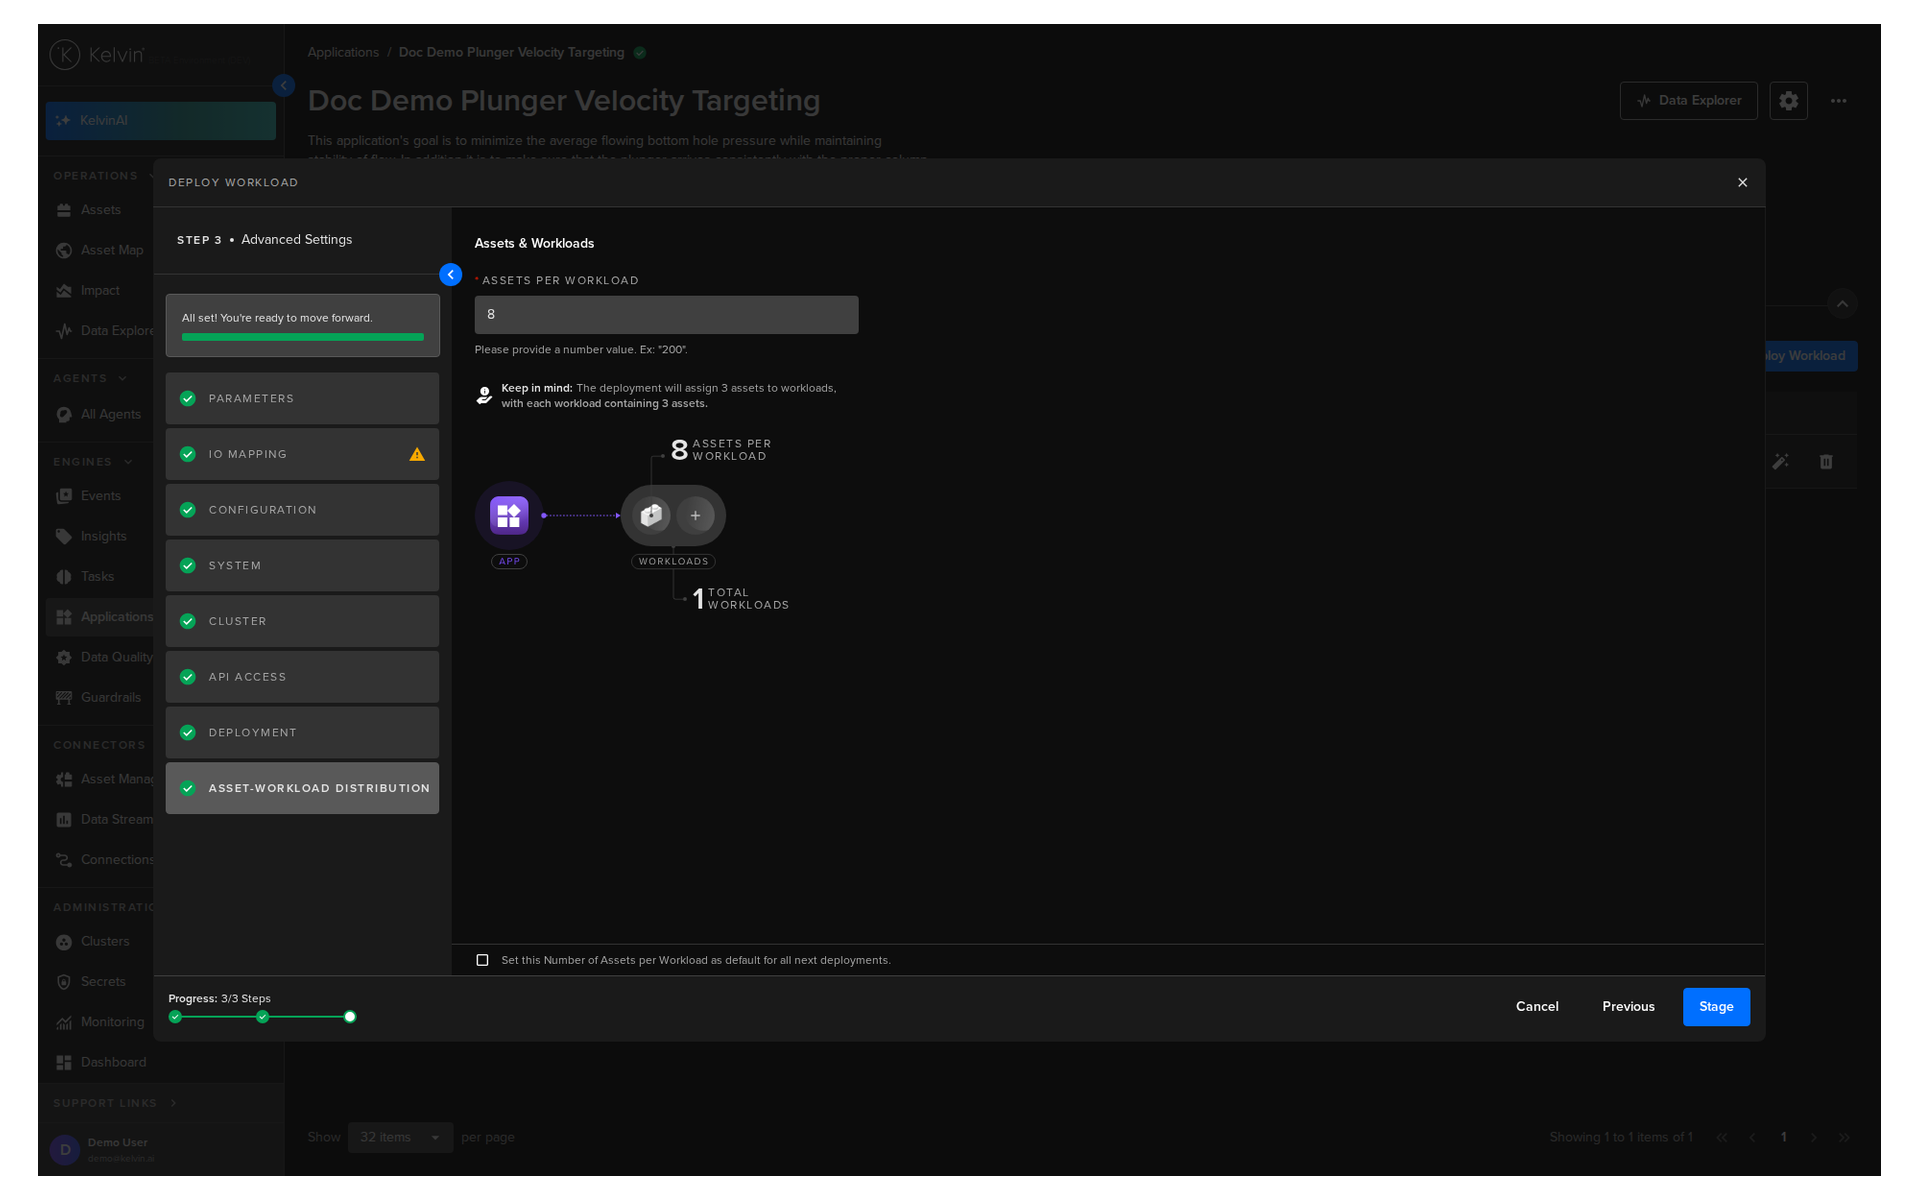The width and height of the screenshot is (1920, 1200).
Task: Collapse the Agents sidebar section
Action: coord(123,378)
